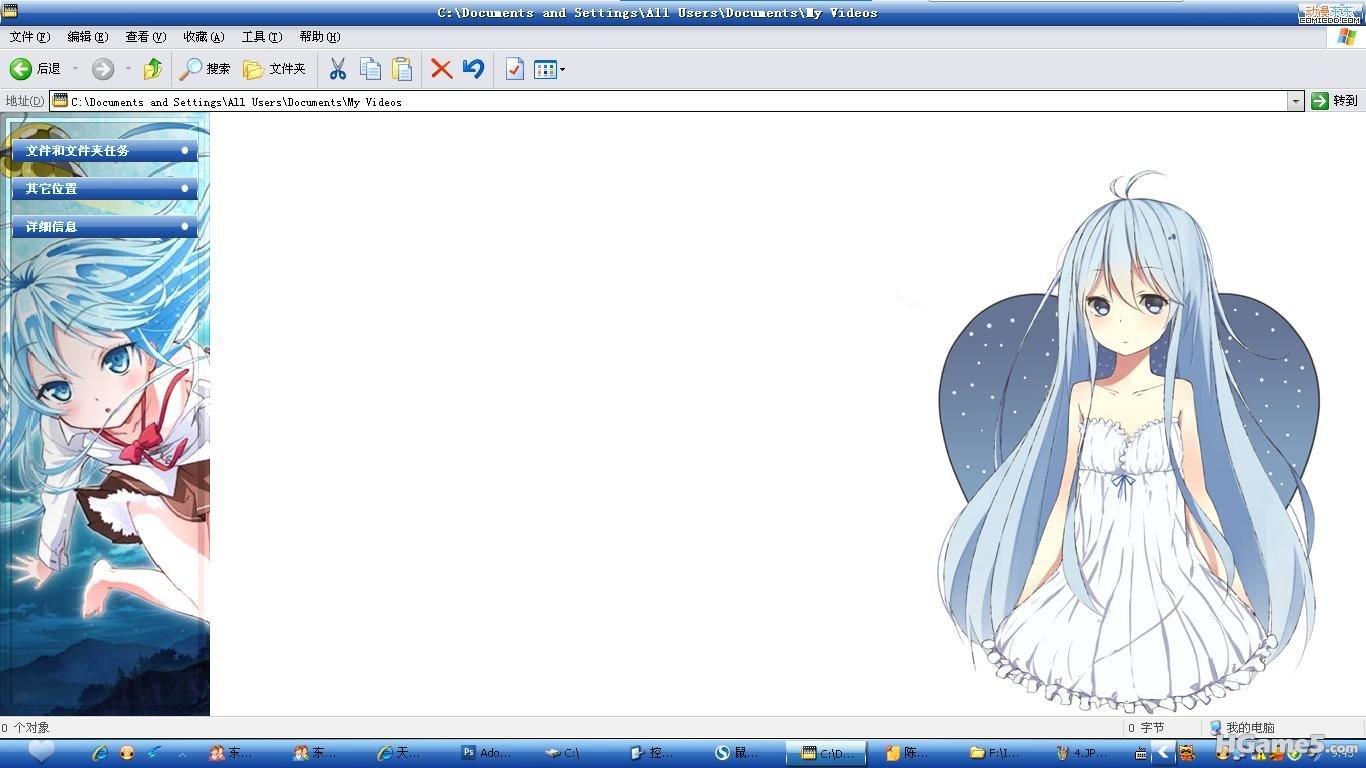Expand the 文件和文件夹任务 panel
Image resolution: width=1366 pixels, height=768 pixels.
tap(104, 151)
